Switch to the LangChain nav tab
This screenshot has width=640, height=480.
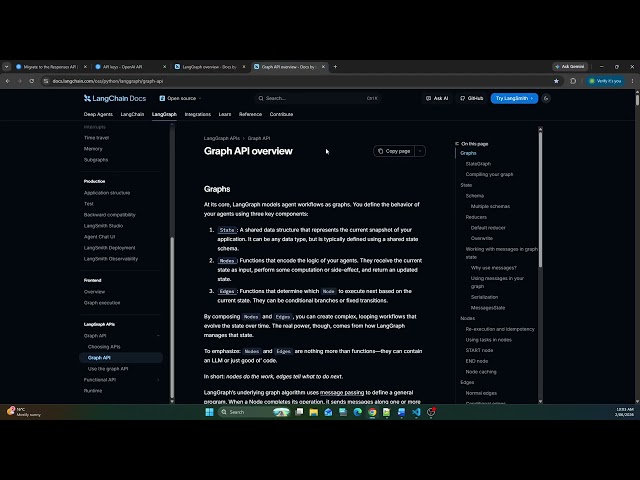132,114
